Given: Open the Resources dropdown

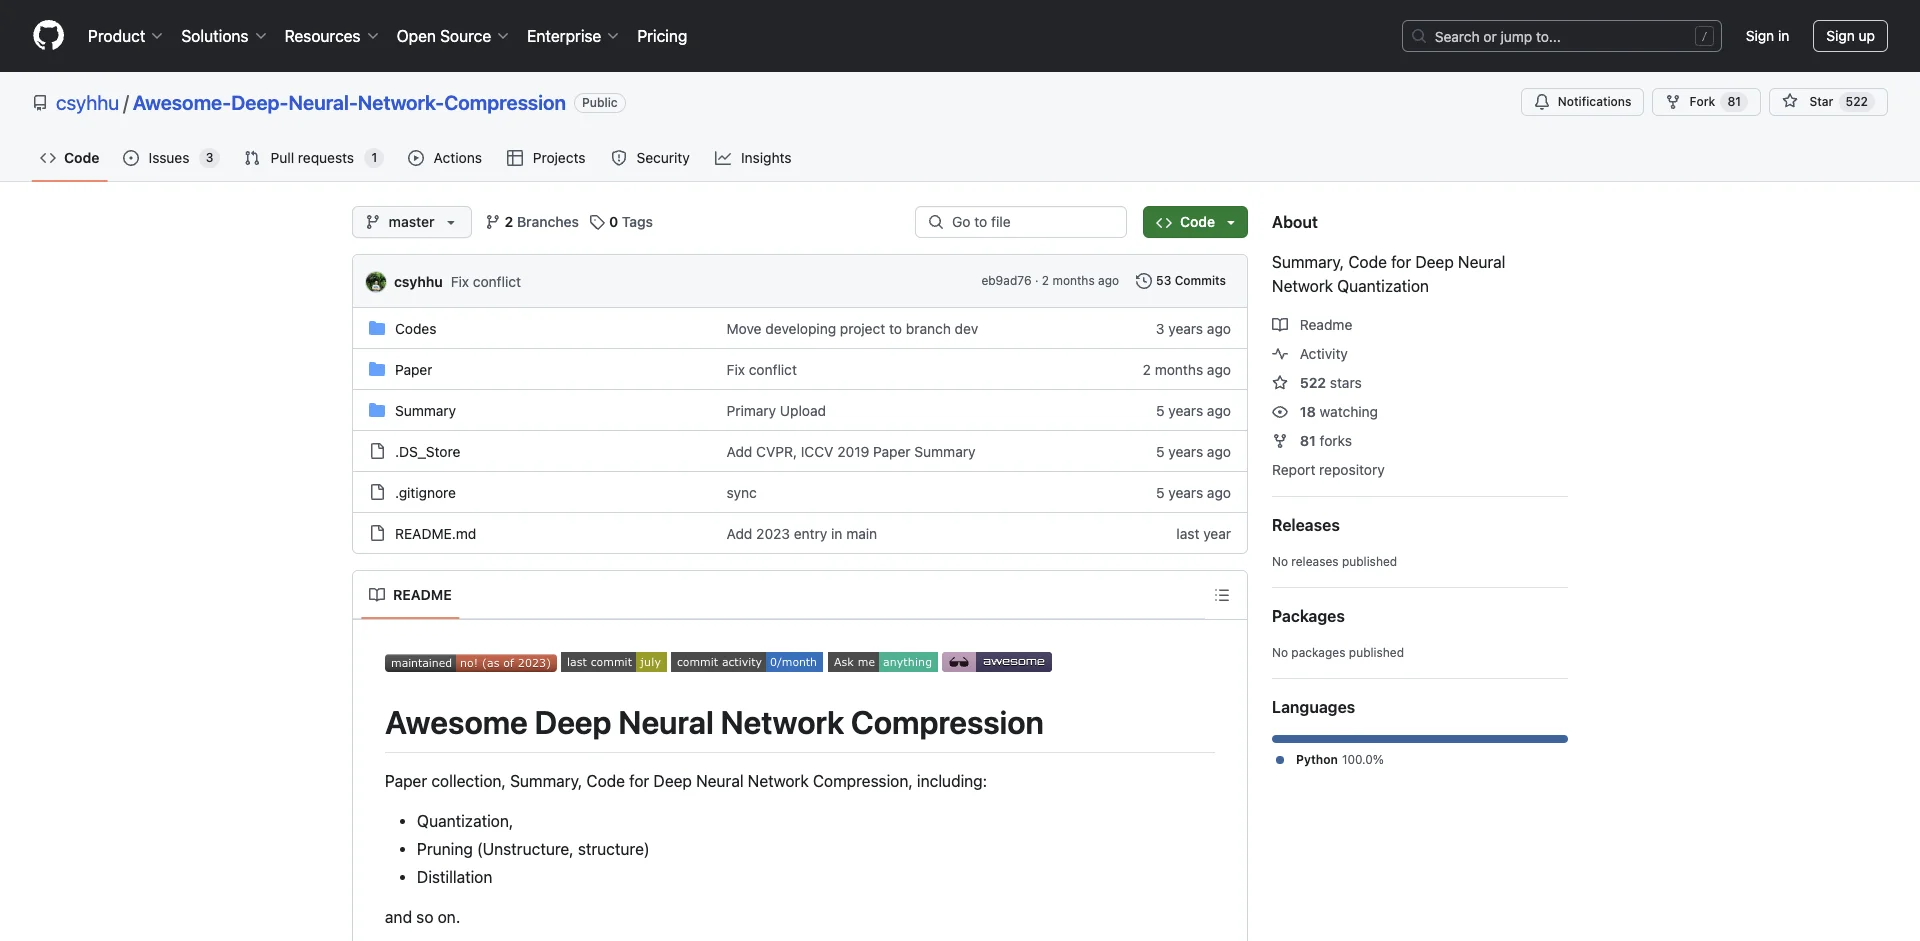Looking at the screenshot, I should 331,36.
